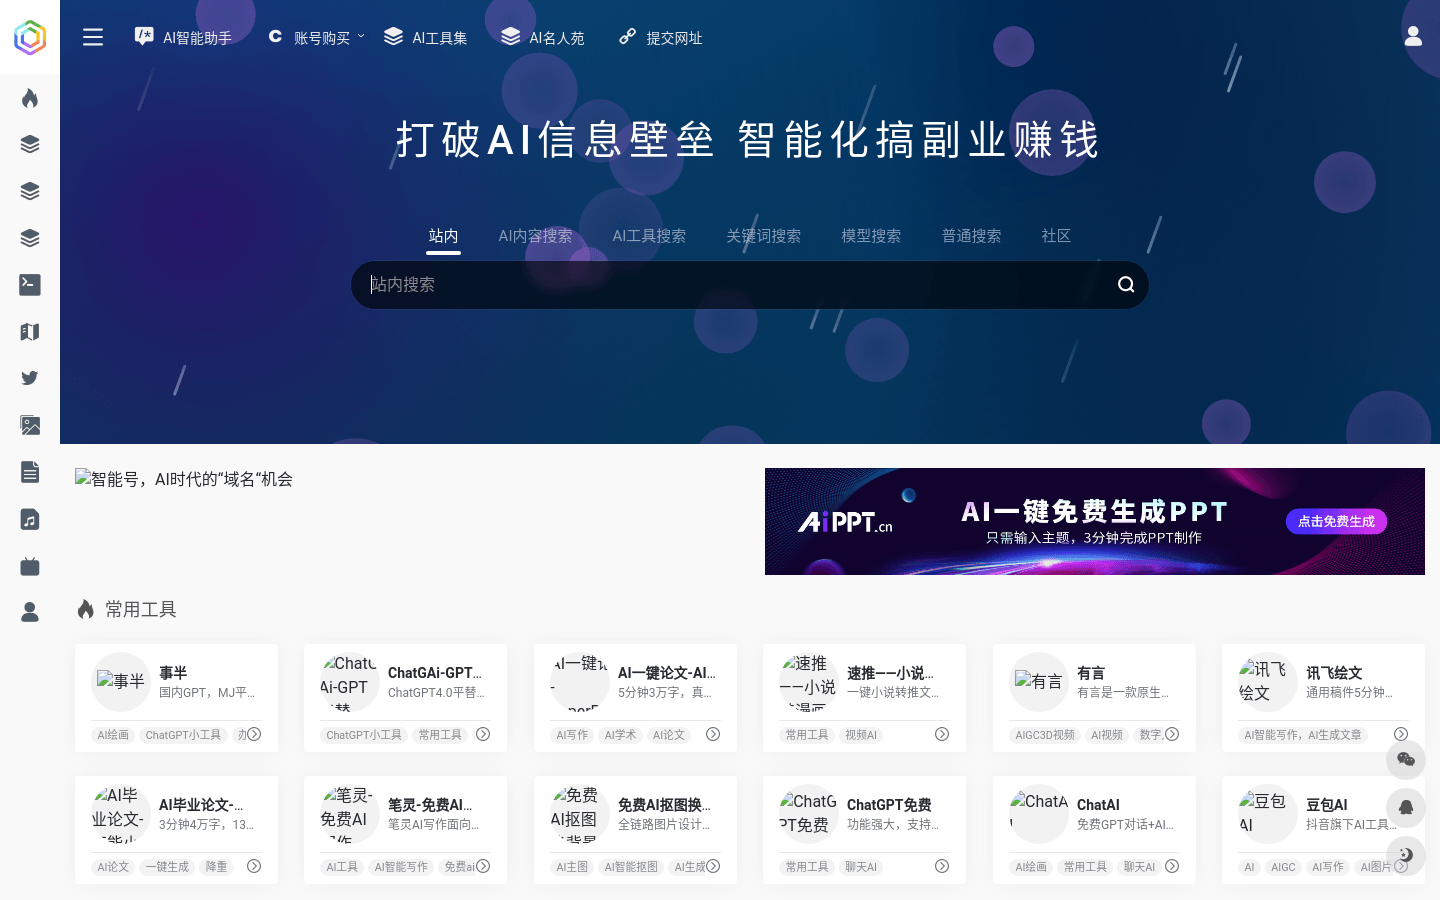Click the image gallery sidebar icon
Image resolution: width=1440 pixels, height=900 pixels.
[x=29, y=425]
